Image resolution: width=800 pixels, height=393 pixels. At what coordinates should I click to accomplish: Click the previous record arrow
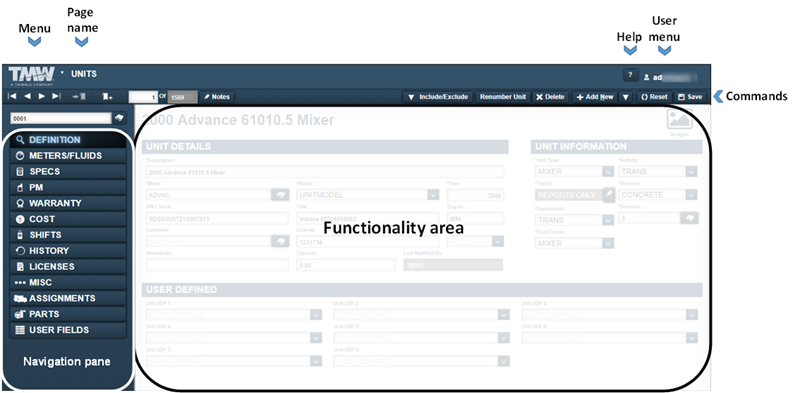click(28, 96)
